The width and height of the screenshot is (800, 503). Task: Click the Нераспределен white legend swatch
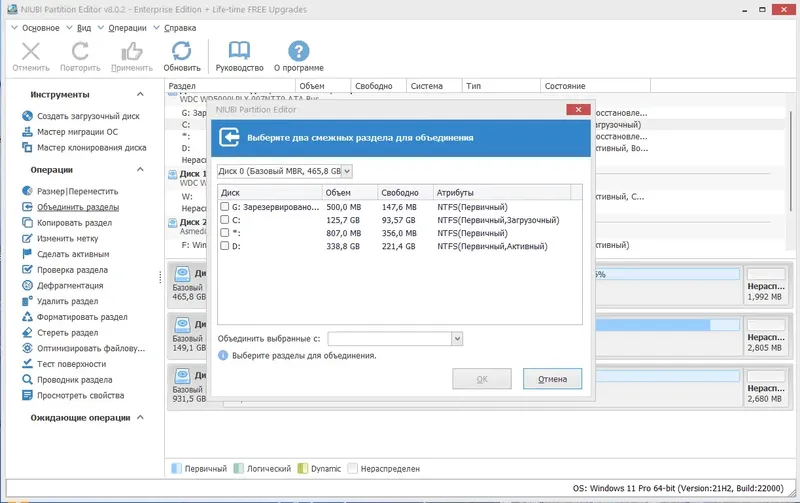[352, 468]
